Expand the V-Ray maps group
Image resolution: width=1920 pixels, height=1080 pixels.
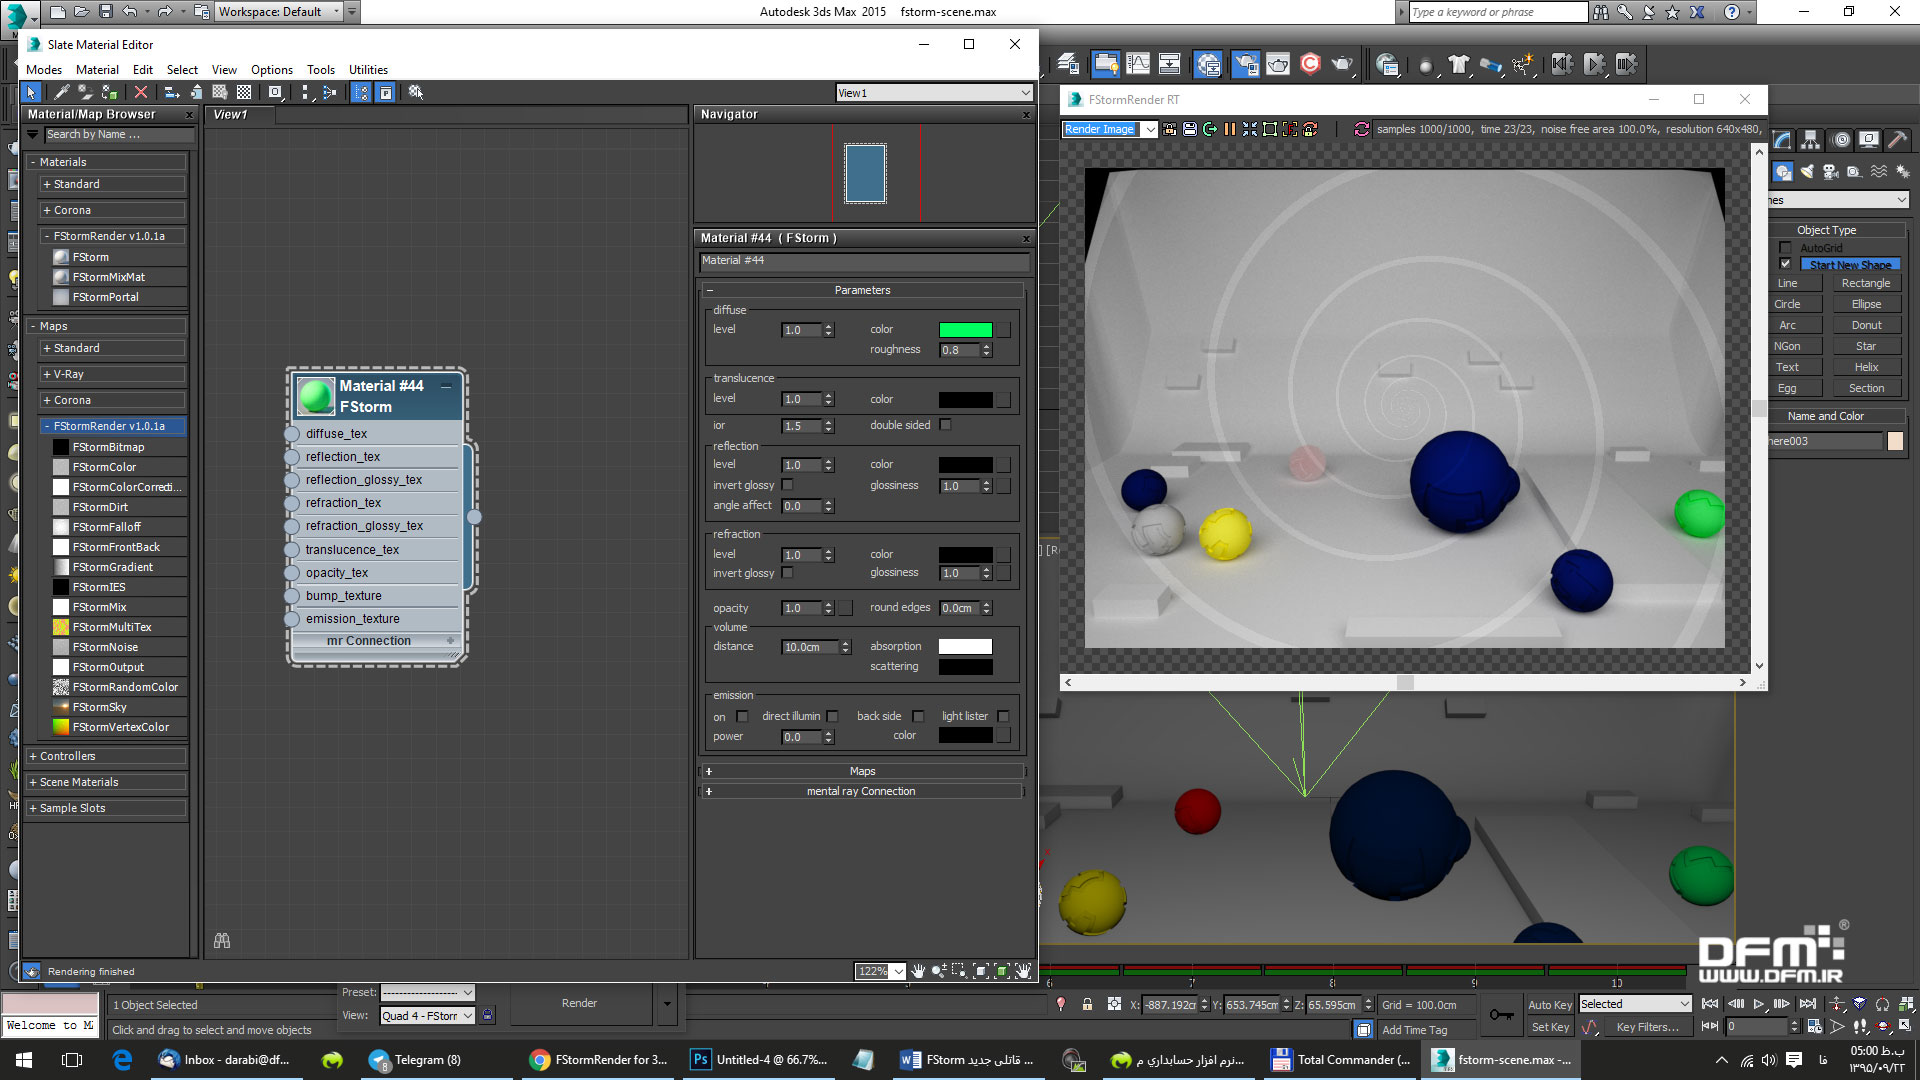click(x=111, y=374)
